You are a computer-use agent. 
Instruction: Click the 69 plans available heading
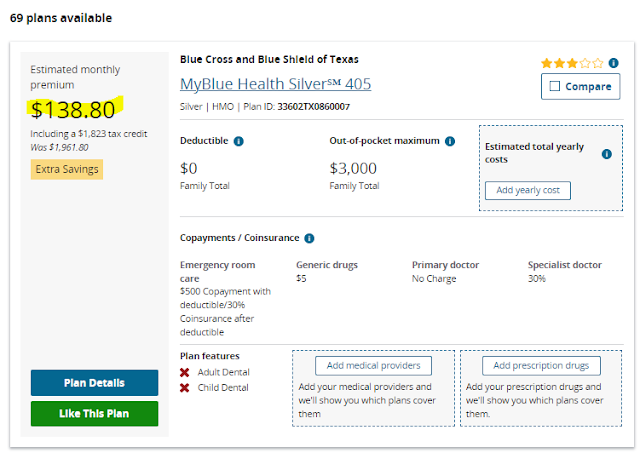click(61, 18)
